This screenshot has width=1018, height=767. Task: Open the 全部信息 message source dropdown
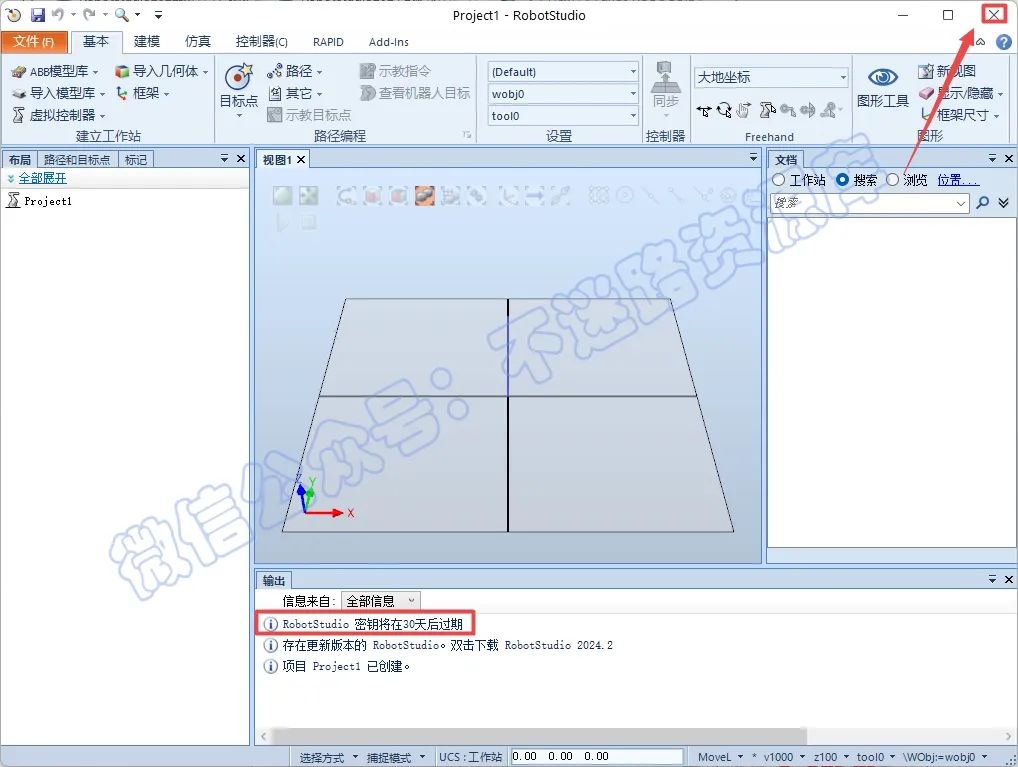pyautogui.click(x=380, y=601)
